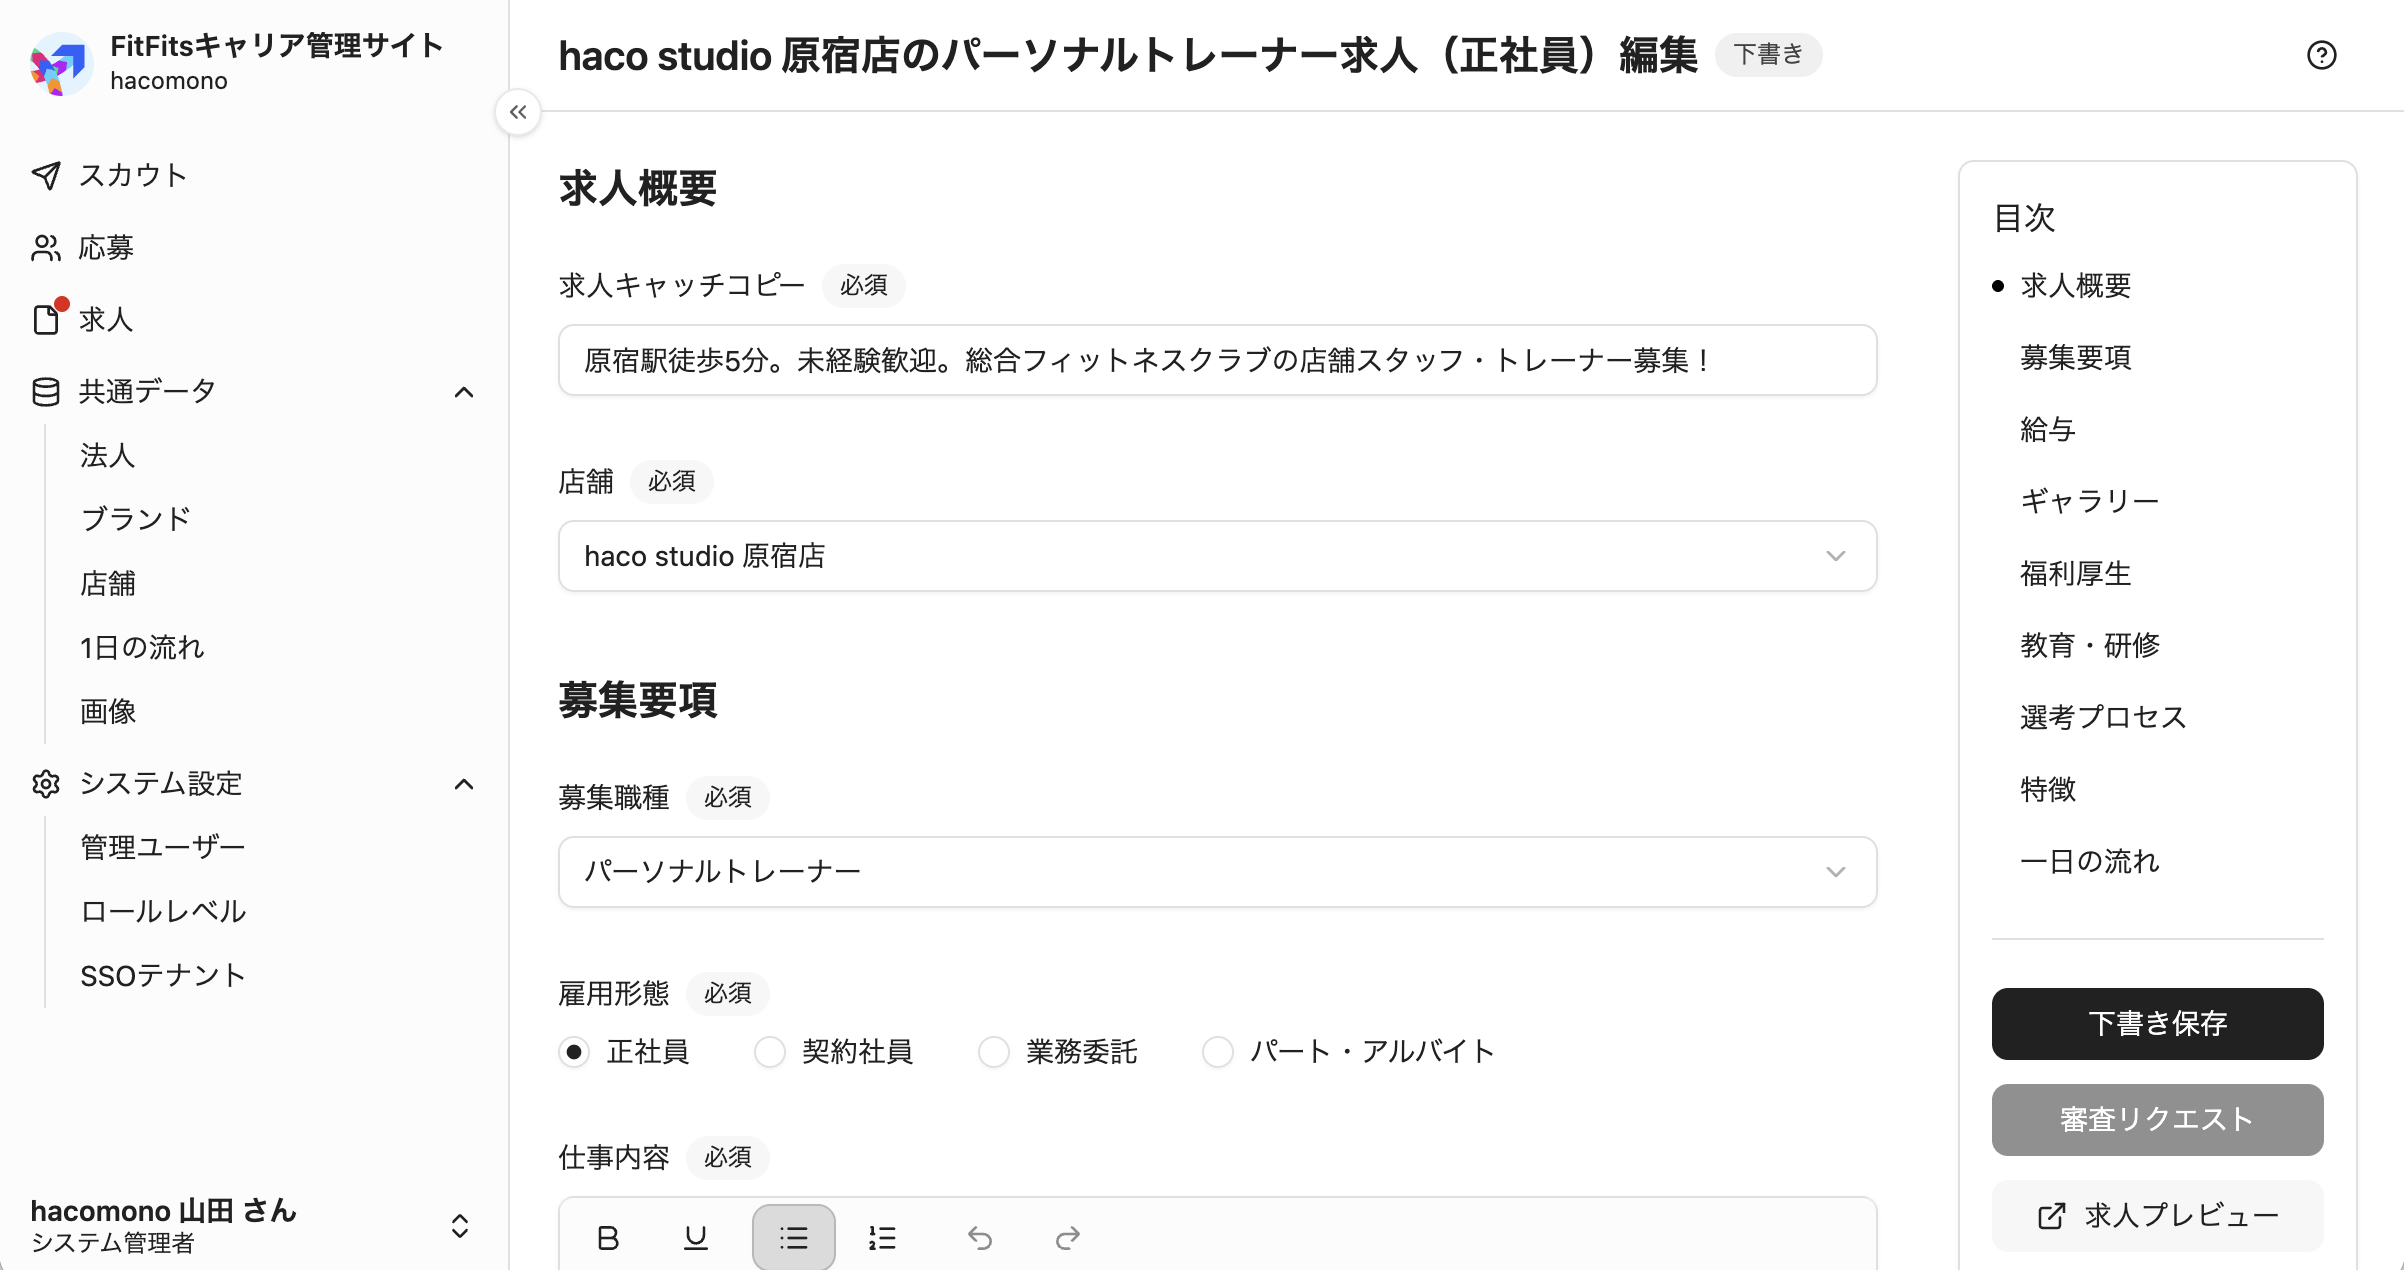Collapse the システム設定 section chevron
2404x1270 pixels.
[x=463, y=784]
